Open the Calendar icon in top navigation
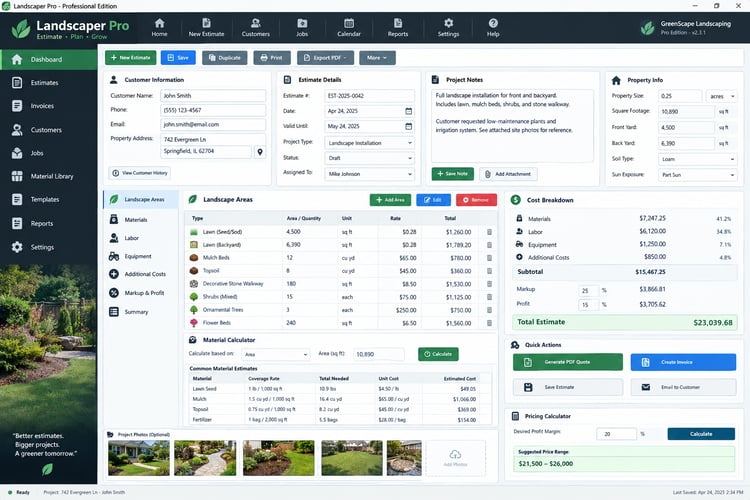Viewport: 750px width, 500px height. click(349, 23)
